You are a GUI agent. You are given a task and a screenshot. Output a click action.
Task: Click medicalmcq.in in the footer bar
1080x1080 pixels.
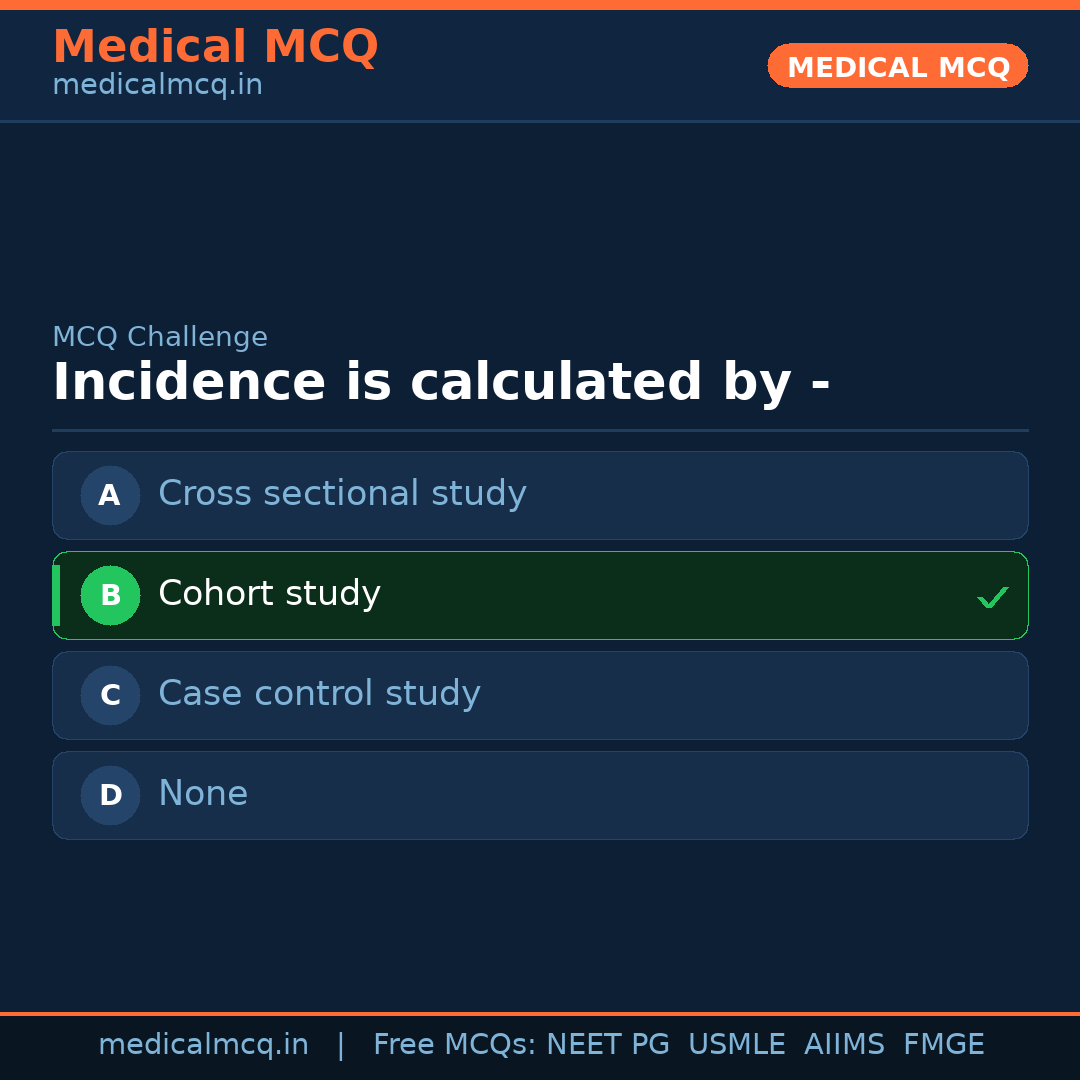204,1044
